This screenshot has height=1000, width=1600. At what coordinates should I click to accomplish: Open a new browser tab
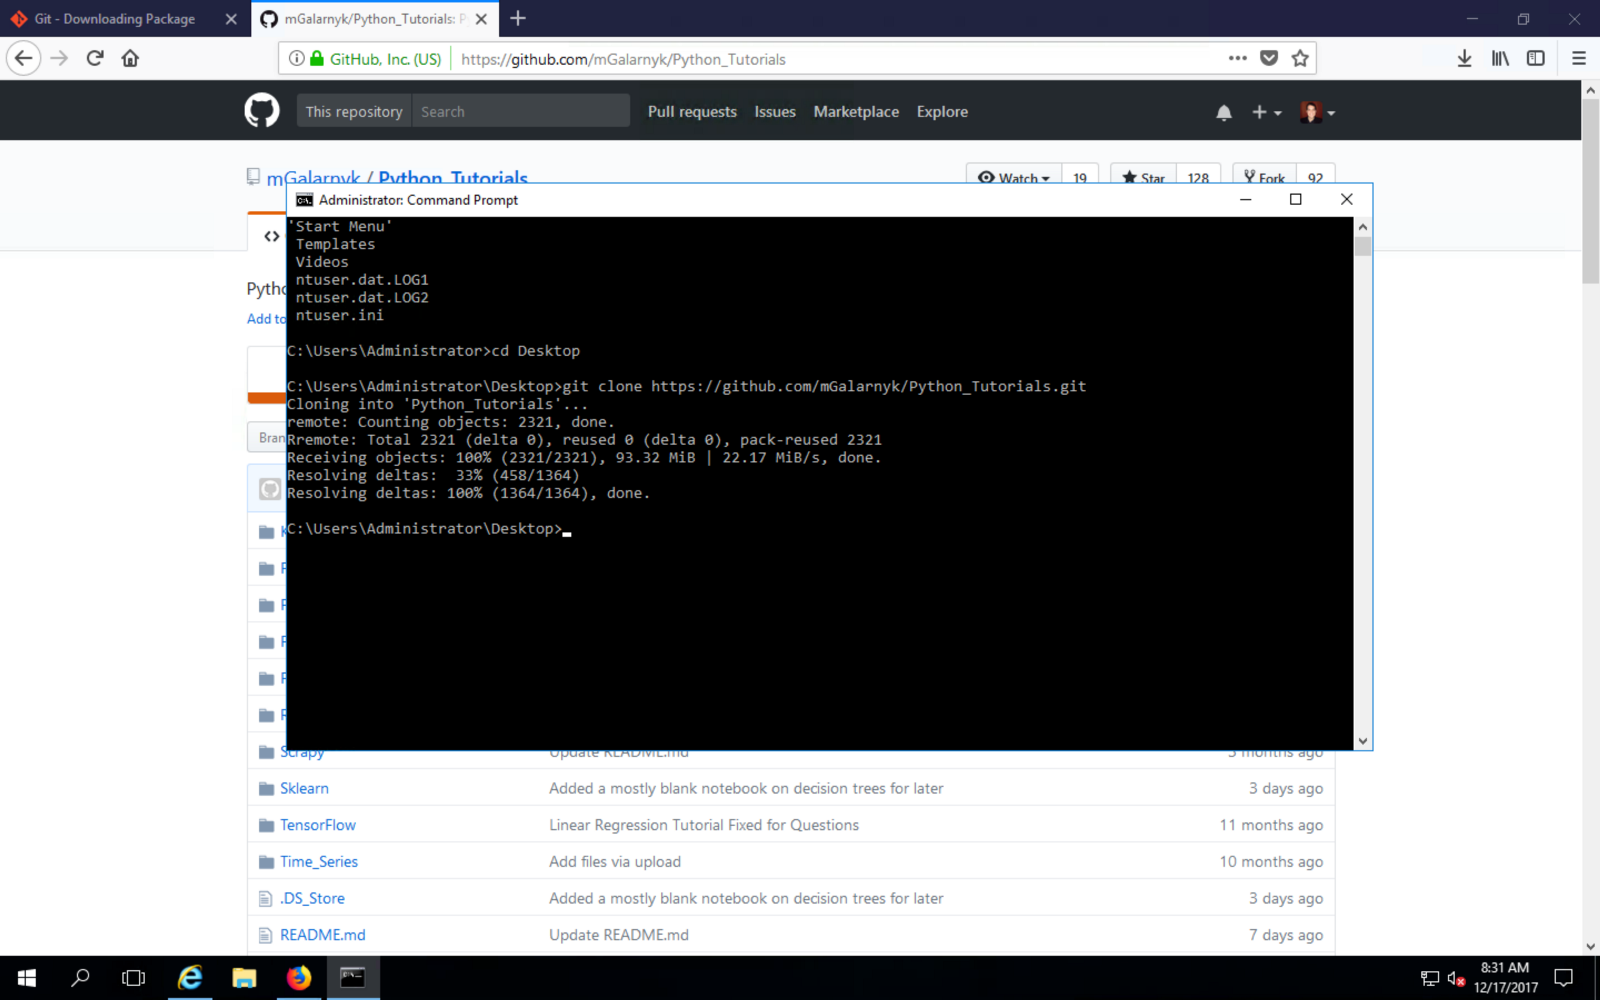517,18
